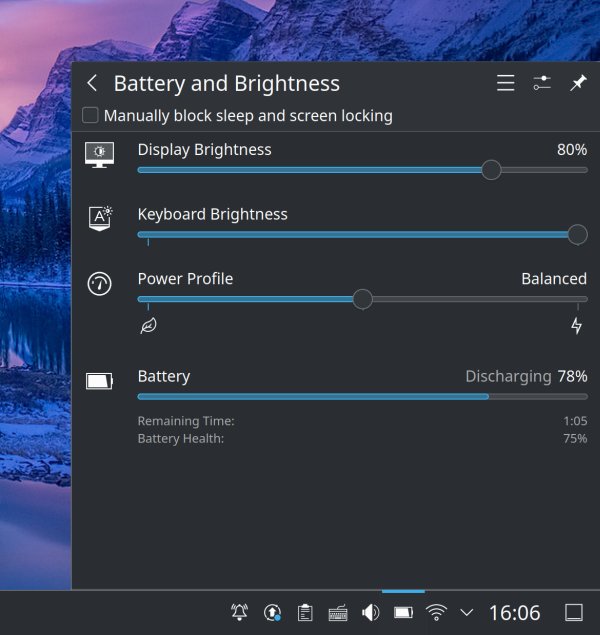
Task: Open system updates tray icon
Action: pos(272,612)
